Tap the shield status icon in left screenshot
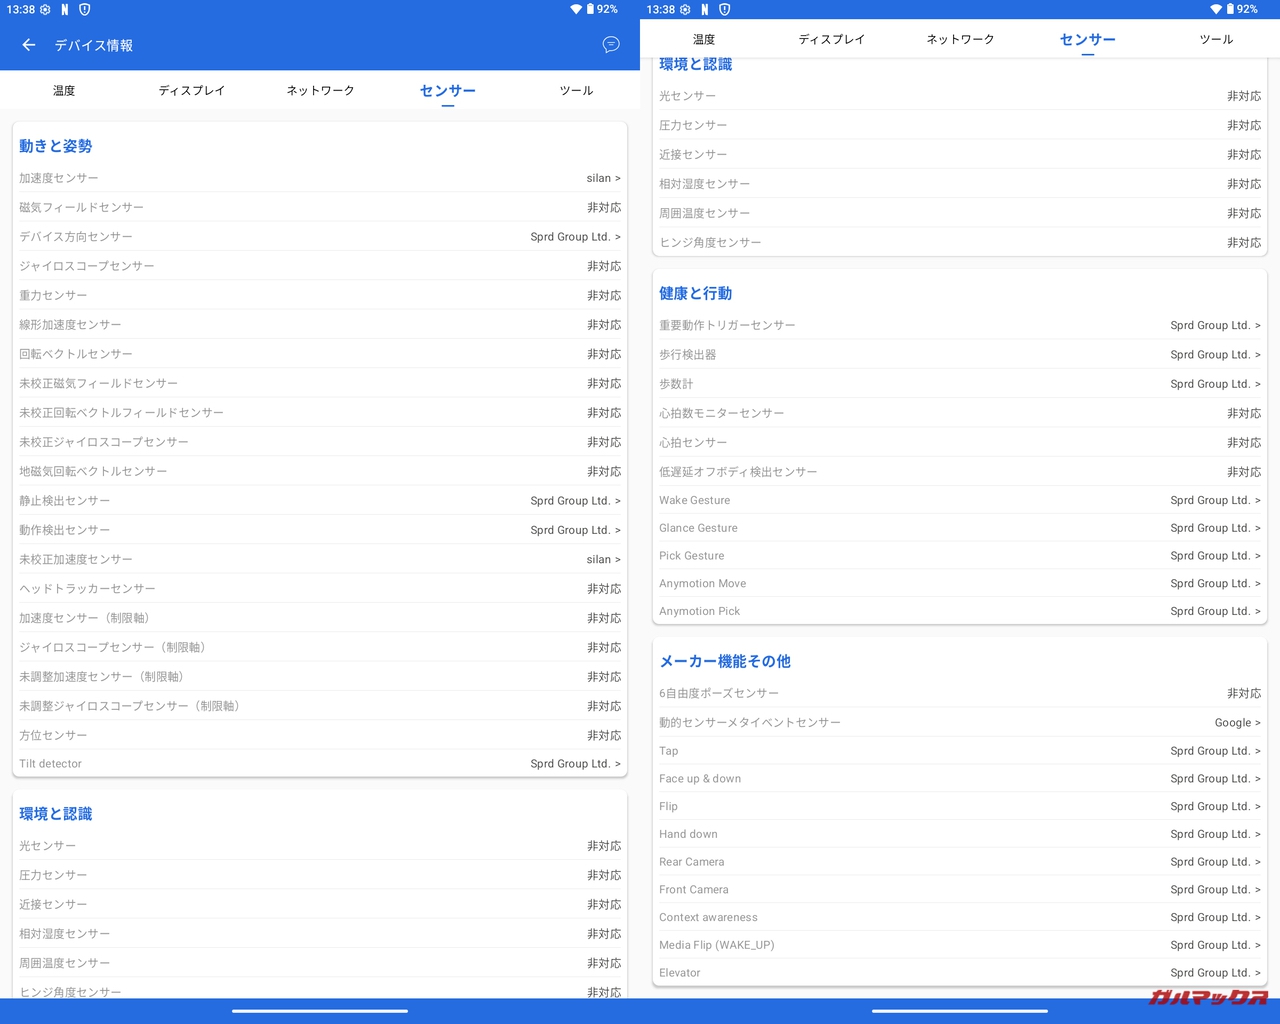The width and height of the screenshot is (1280, 1024). tap(85, 9)
